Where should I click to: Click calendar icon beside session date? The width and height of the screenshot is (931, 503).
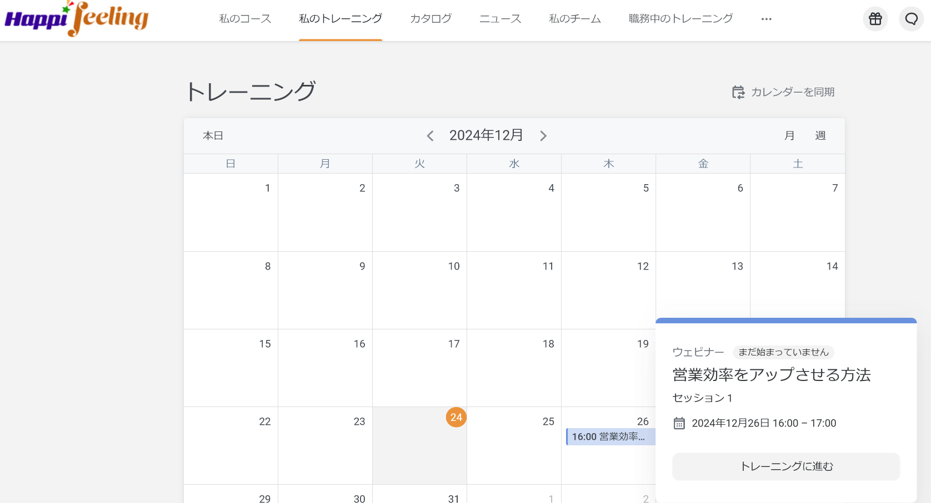pyautogui.click(x=679, y=423)
